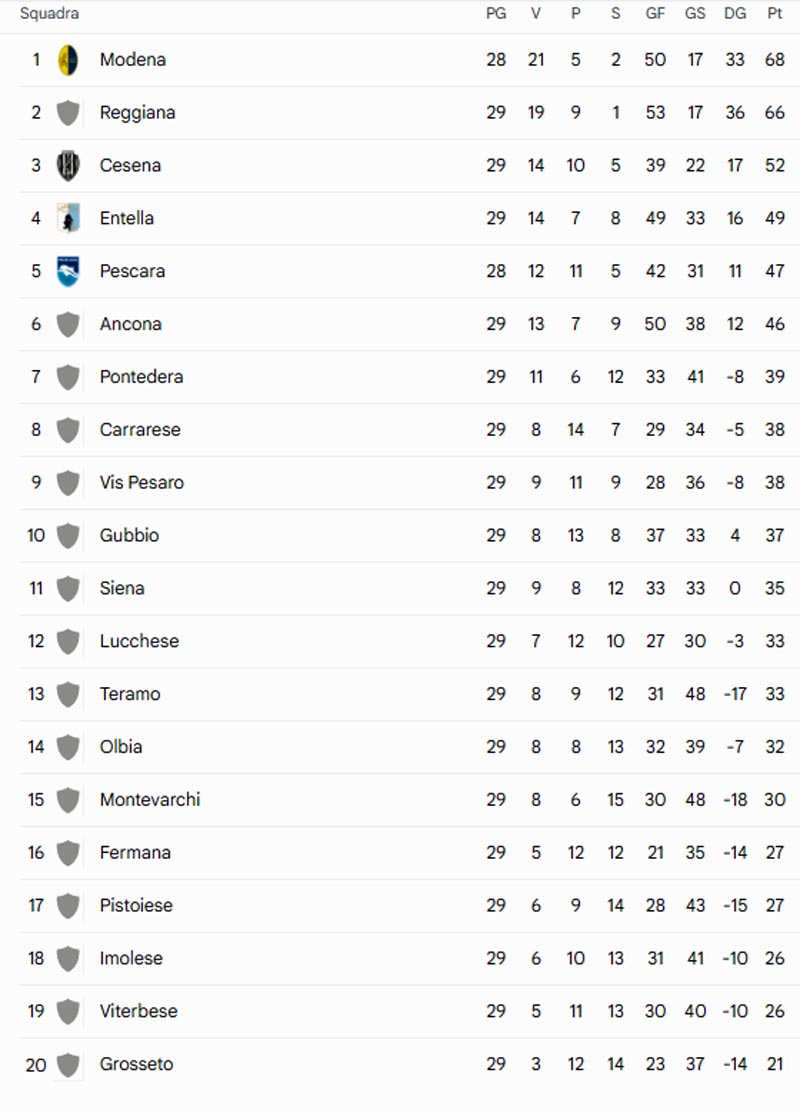Click the Squadra column header
800x1113 pixels.
(50, 13)
